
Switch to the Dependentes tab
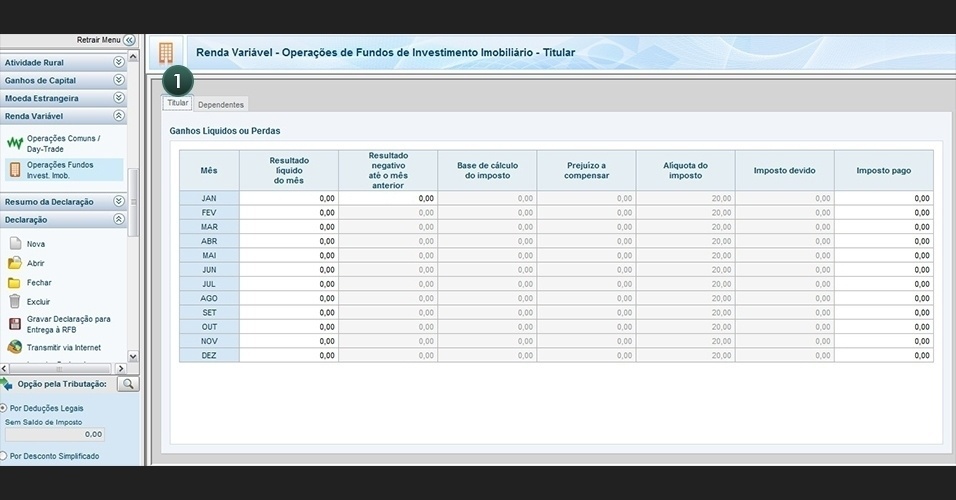click(x=221, y=104)
